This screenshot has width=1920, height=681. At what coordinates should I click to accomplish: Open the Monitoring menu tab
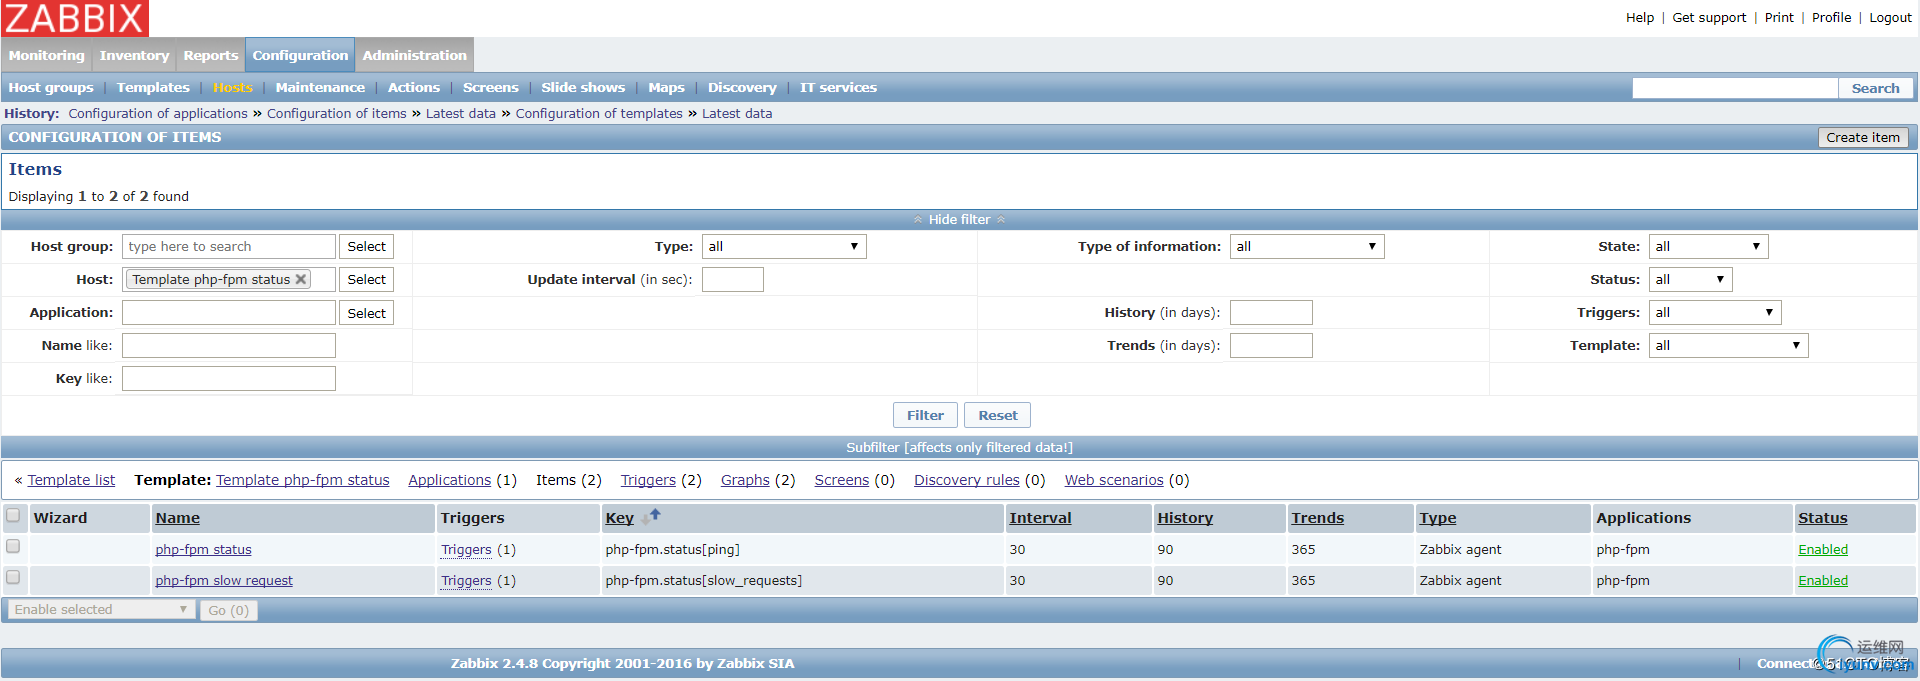pos(47,55)
